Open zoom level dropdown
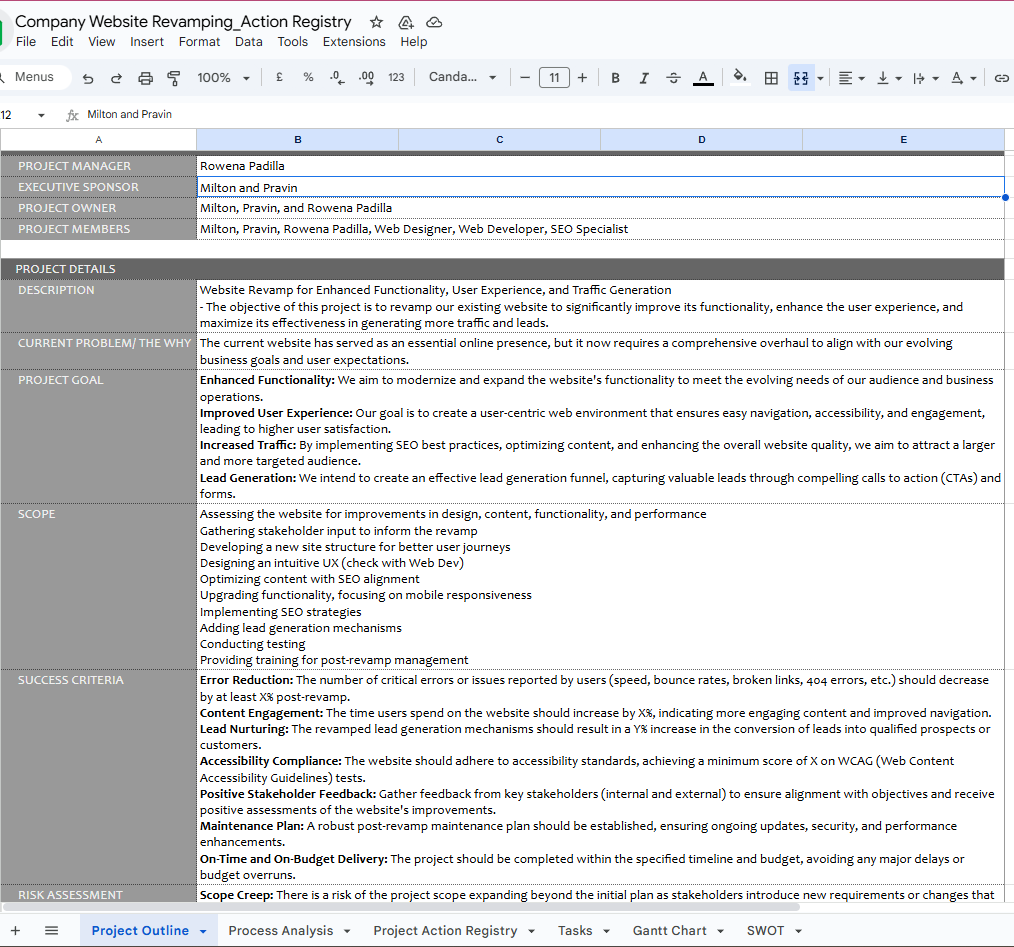Screen dimensions: 1014x947 223,78
